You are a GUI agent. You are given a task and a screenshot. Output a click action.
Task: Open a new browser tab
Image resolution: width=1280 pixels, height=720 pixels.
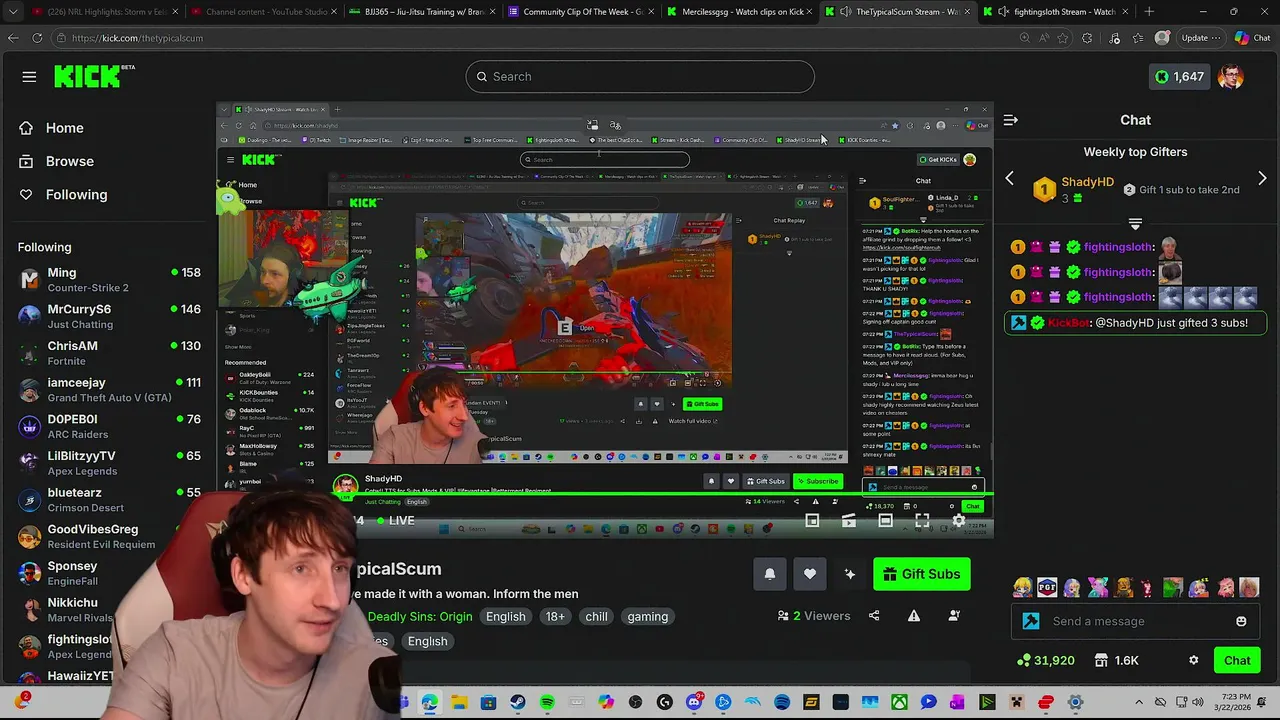point(1149,12)
